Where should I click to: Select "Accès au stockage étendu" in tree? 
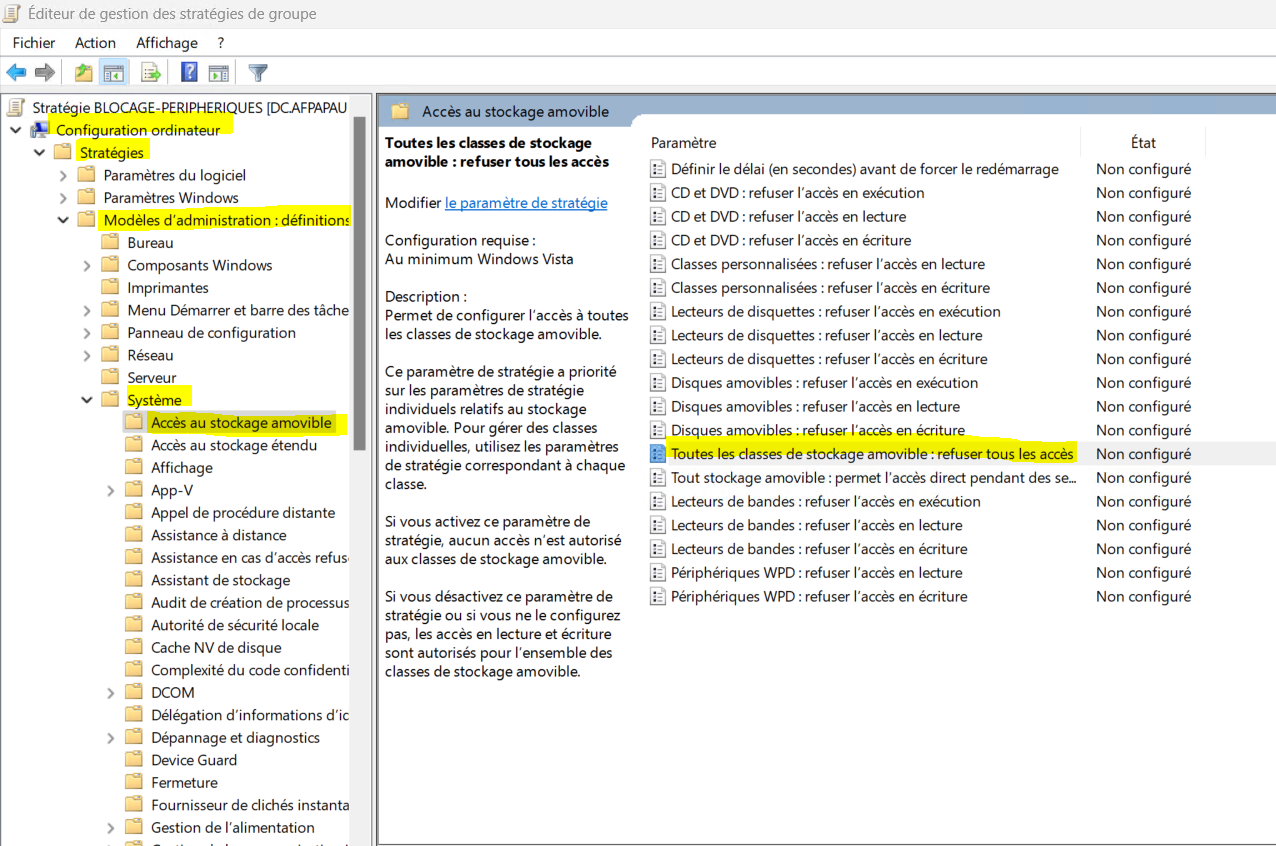233,445
